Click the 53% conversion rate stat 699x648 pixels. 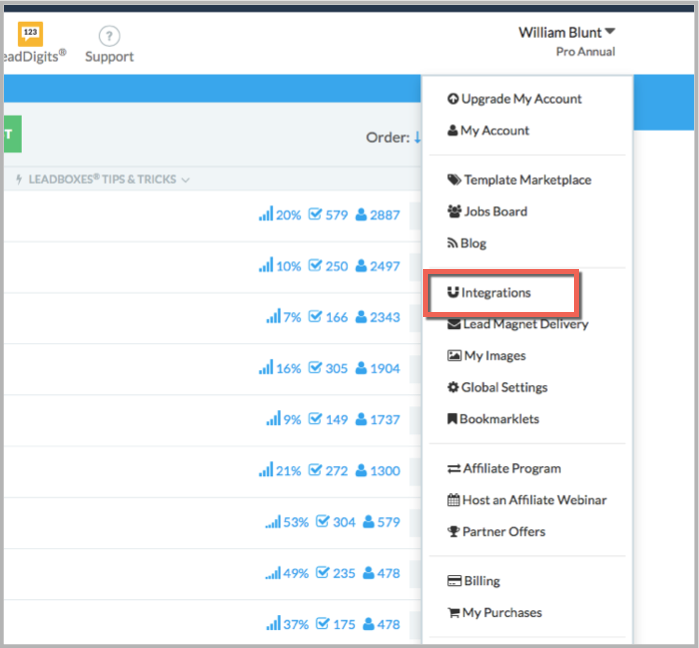point(287,522)
